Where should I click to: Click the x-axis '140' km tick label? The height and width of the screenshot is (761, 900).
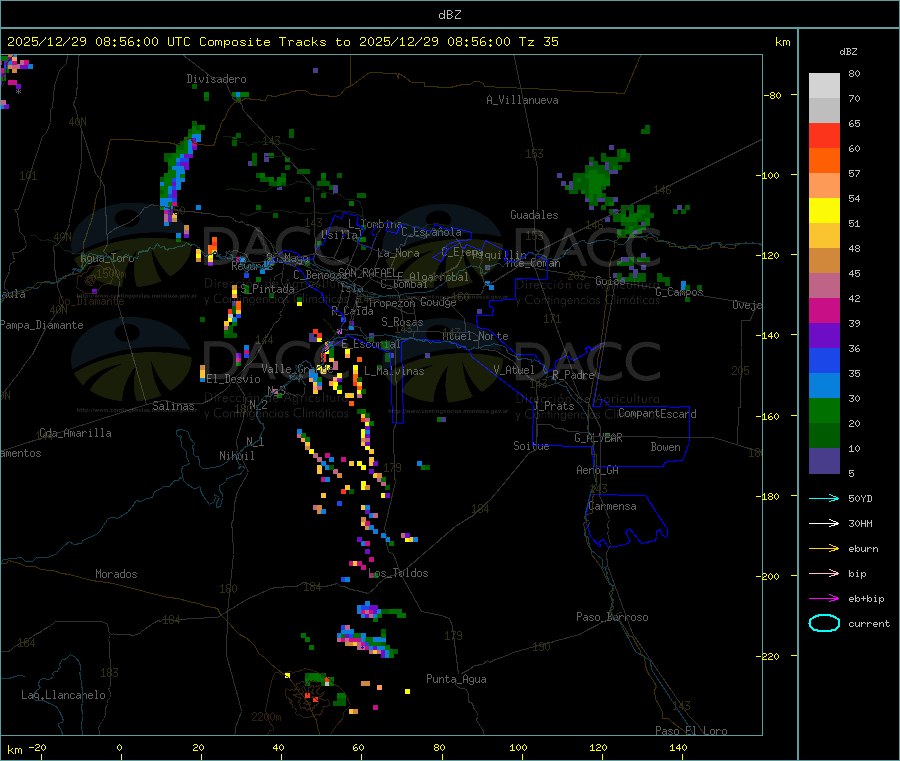coord(678,747)
